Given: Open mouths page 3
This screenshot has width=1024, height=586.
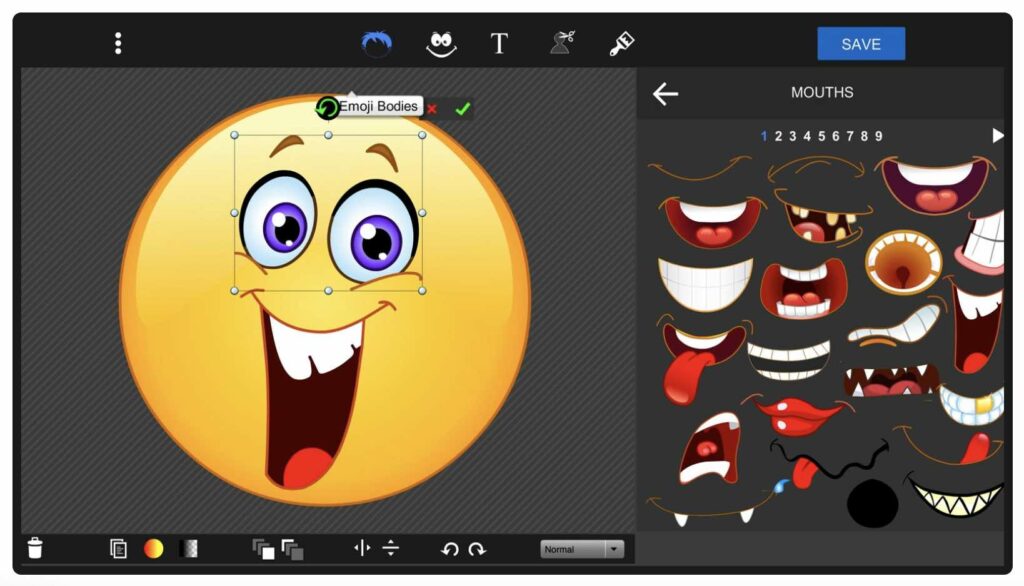Looking at the screenshot, I should [792, 136].
